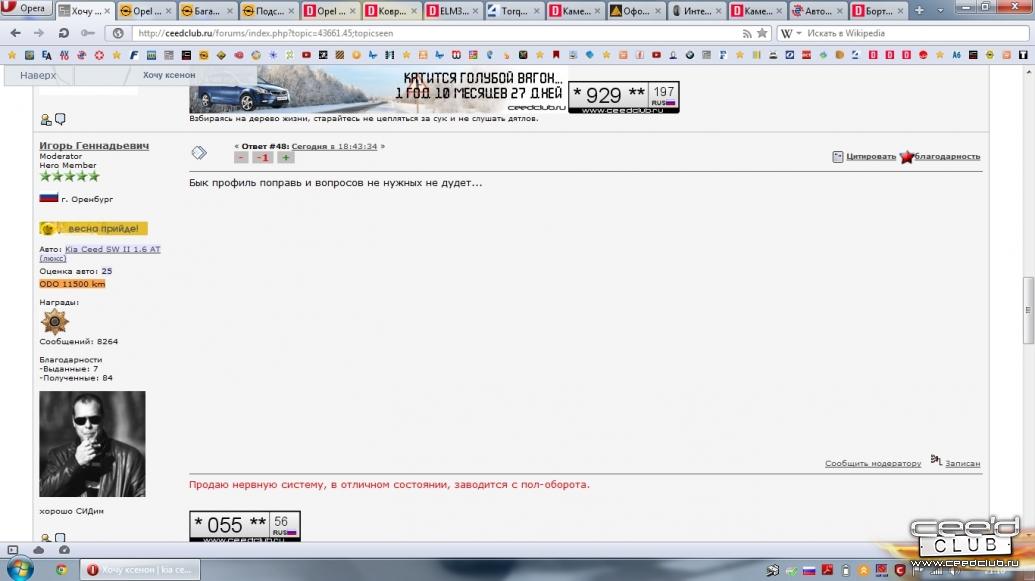Click the Цитировать quote icon
1035x581 pixels.
pos(838,156)
